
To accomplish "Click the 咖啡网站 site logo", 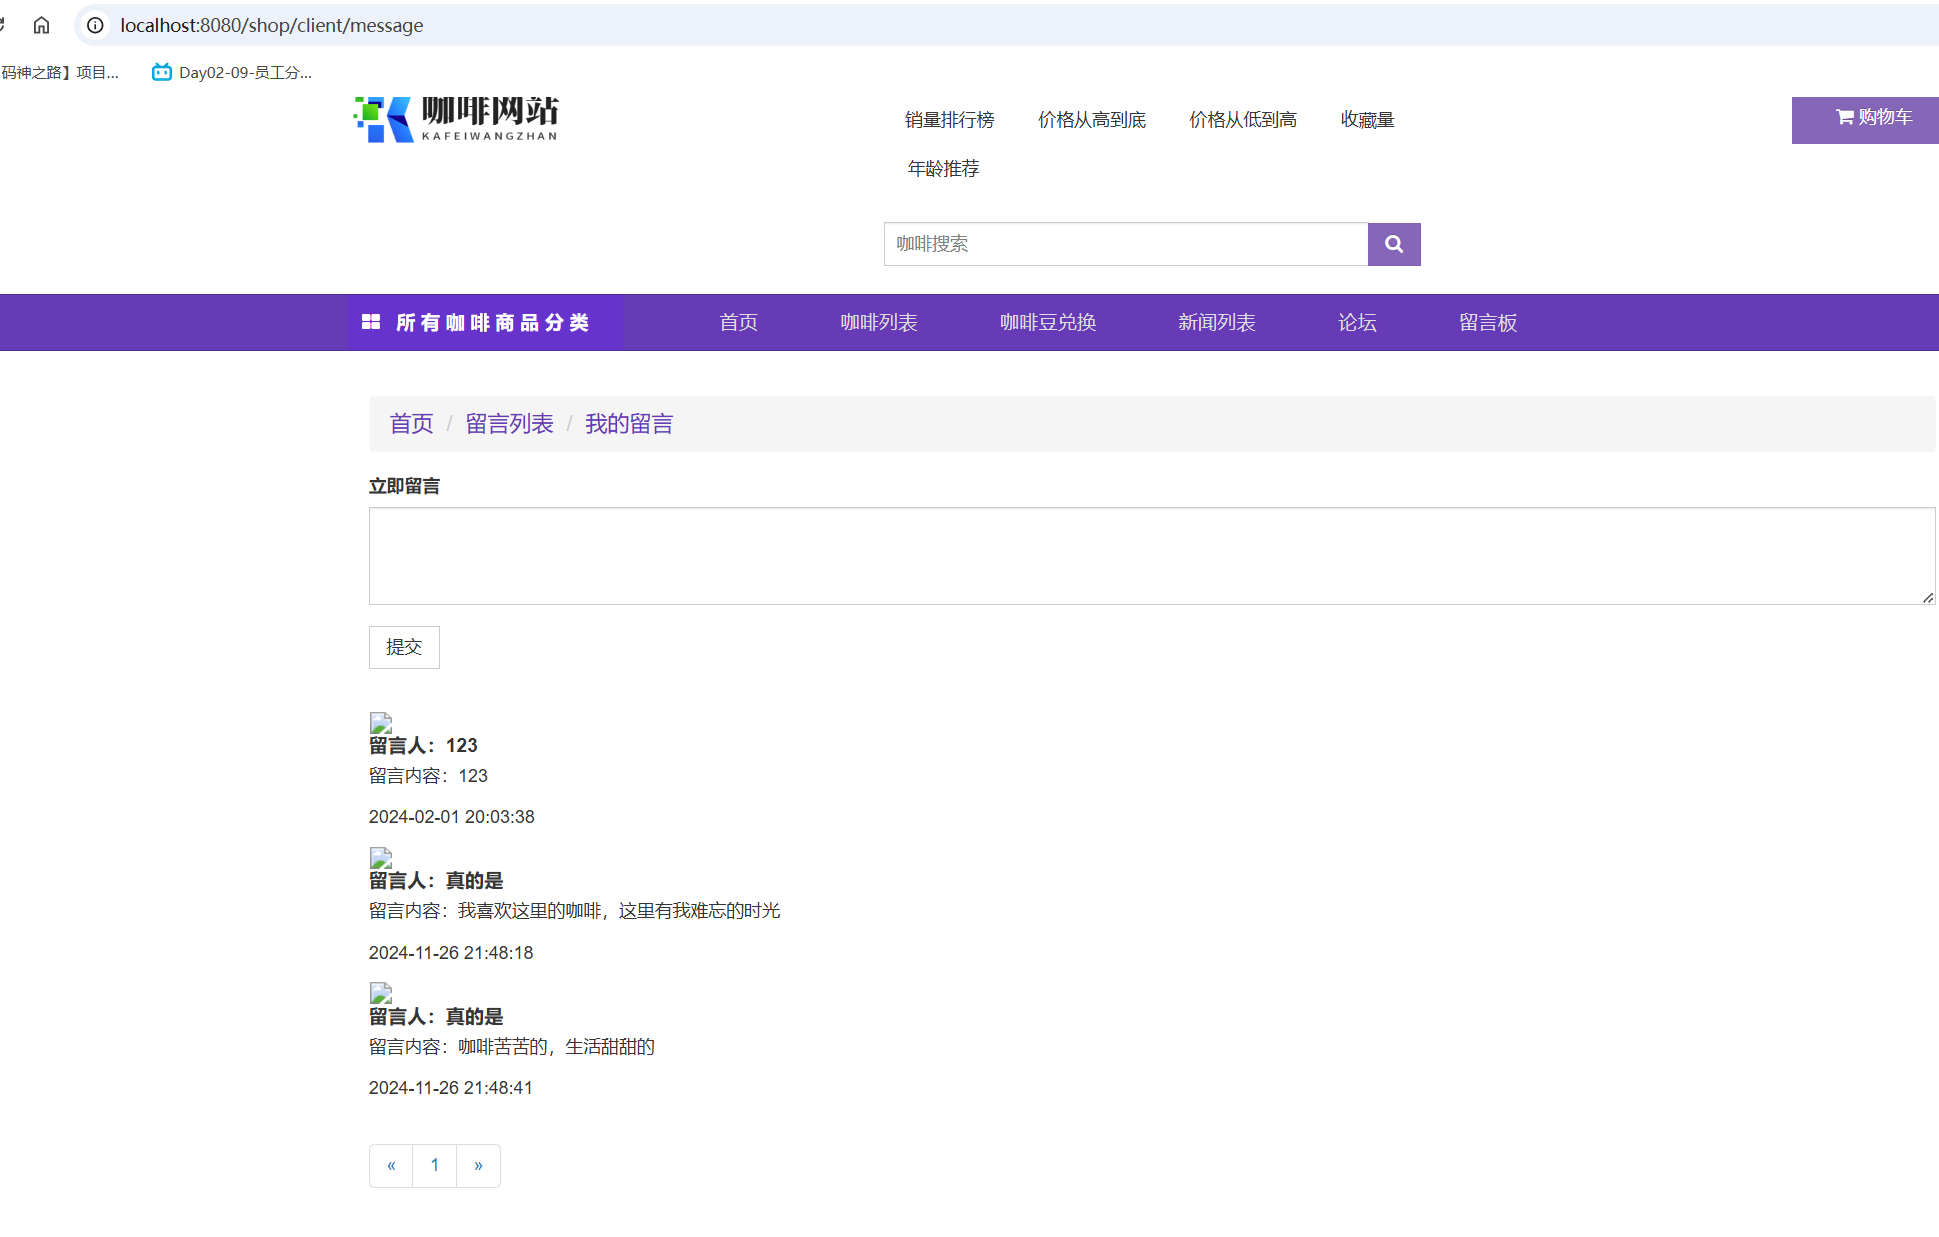I will point(455,118).
